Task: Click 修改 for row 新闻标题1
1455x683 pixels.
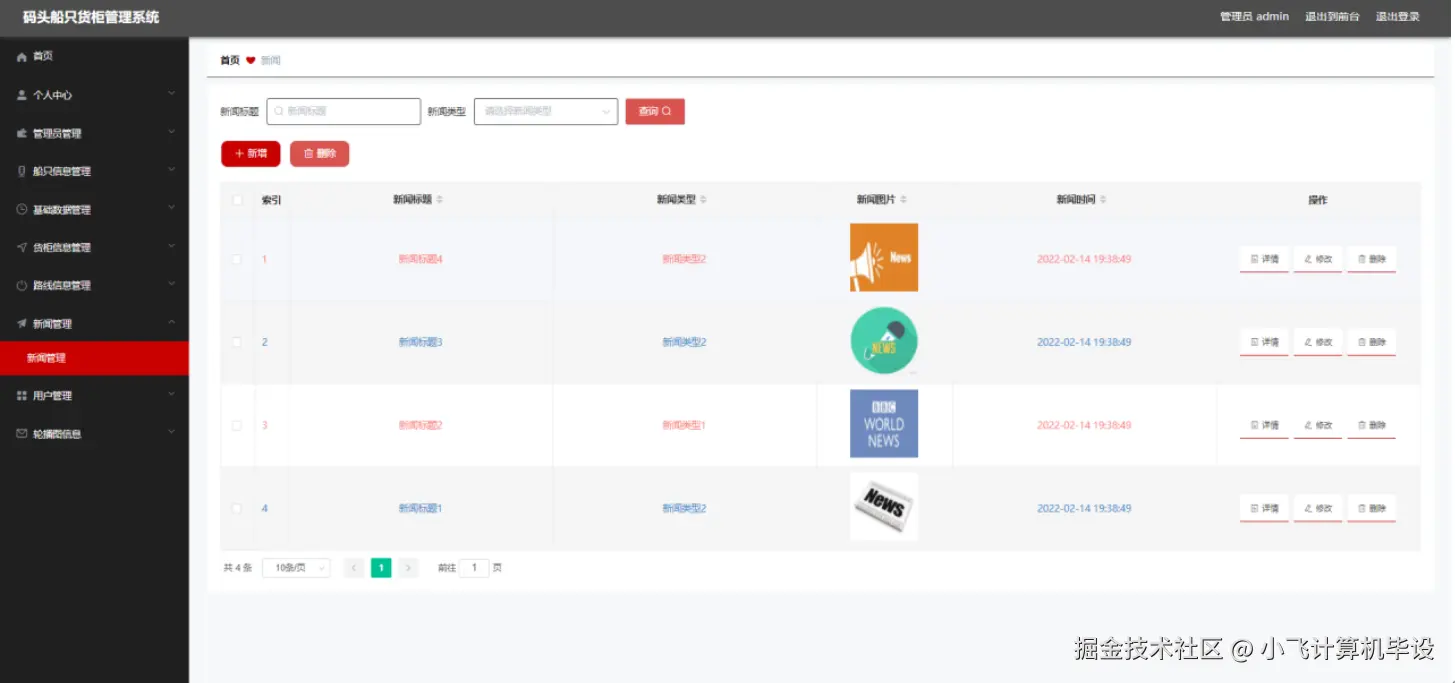Action: [x=1318, y=508]
